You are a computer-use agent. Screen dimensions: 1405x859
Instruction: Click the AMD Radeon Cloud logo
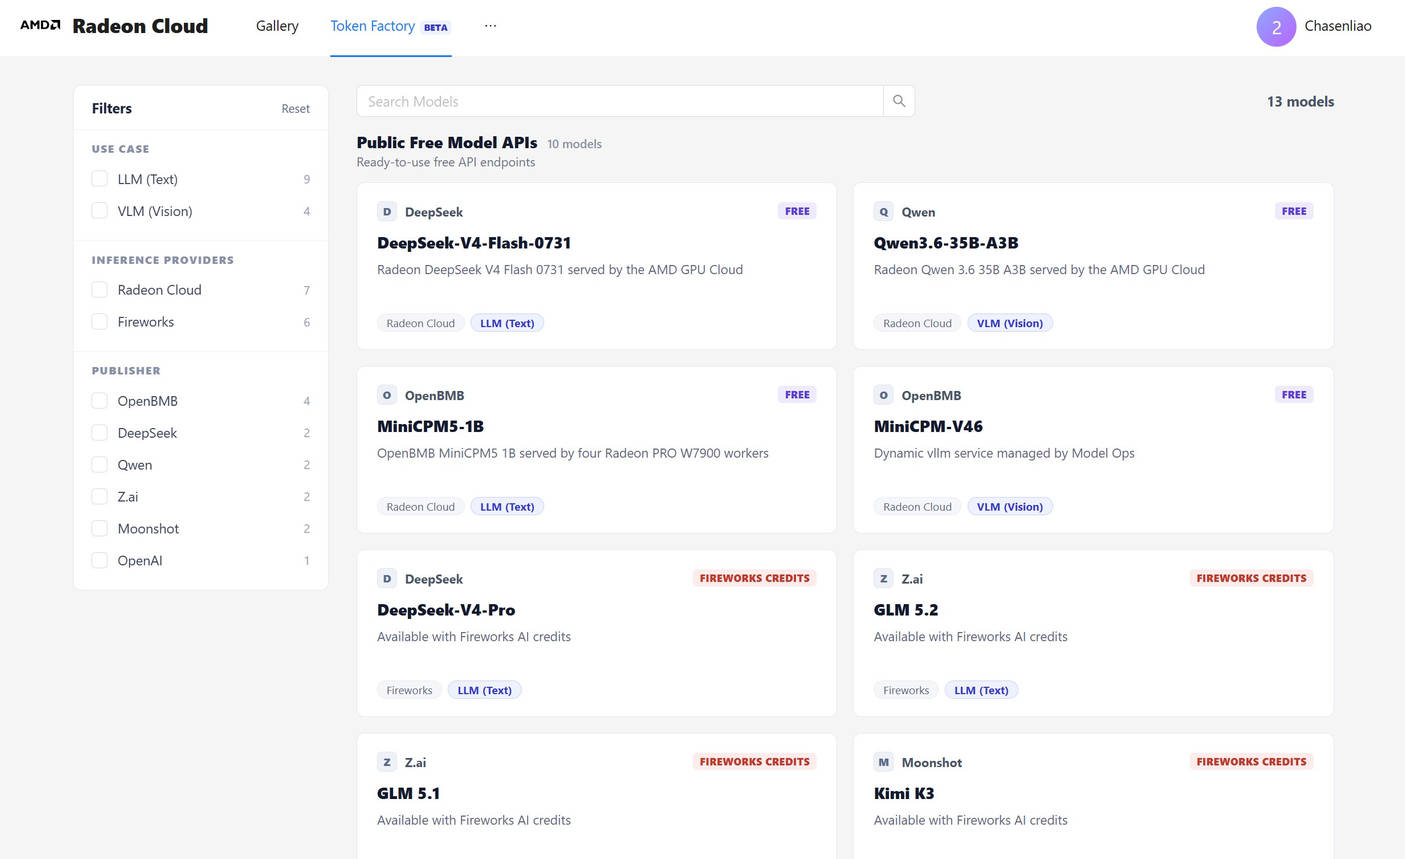[x=114, y=26]
